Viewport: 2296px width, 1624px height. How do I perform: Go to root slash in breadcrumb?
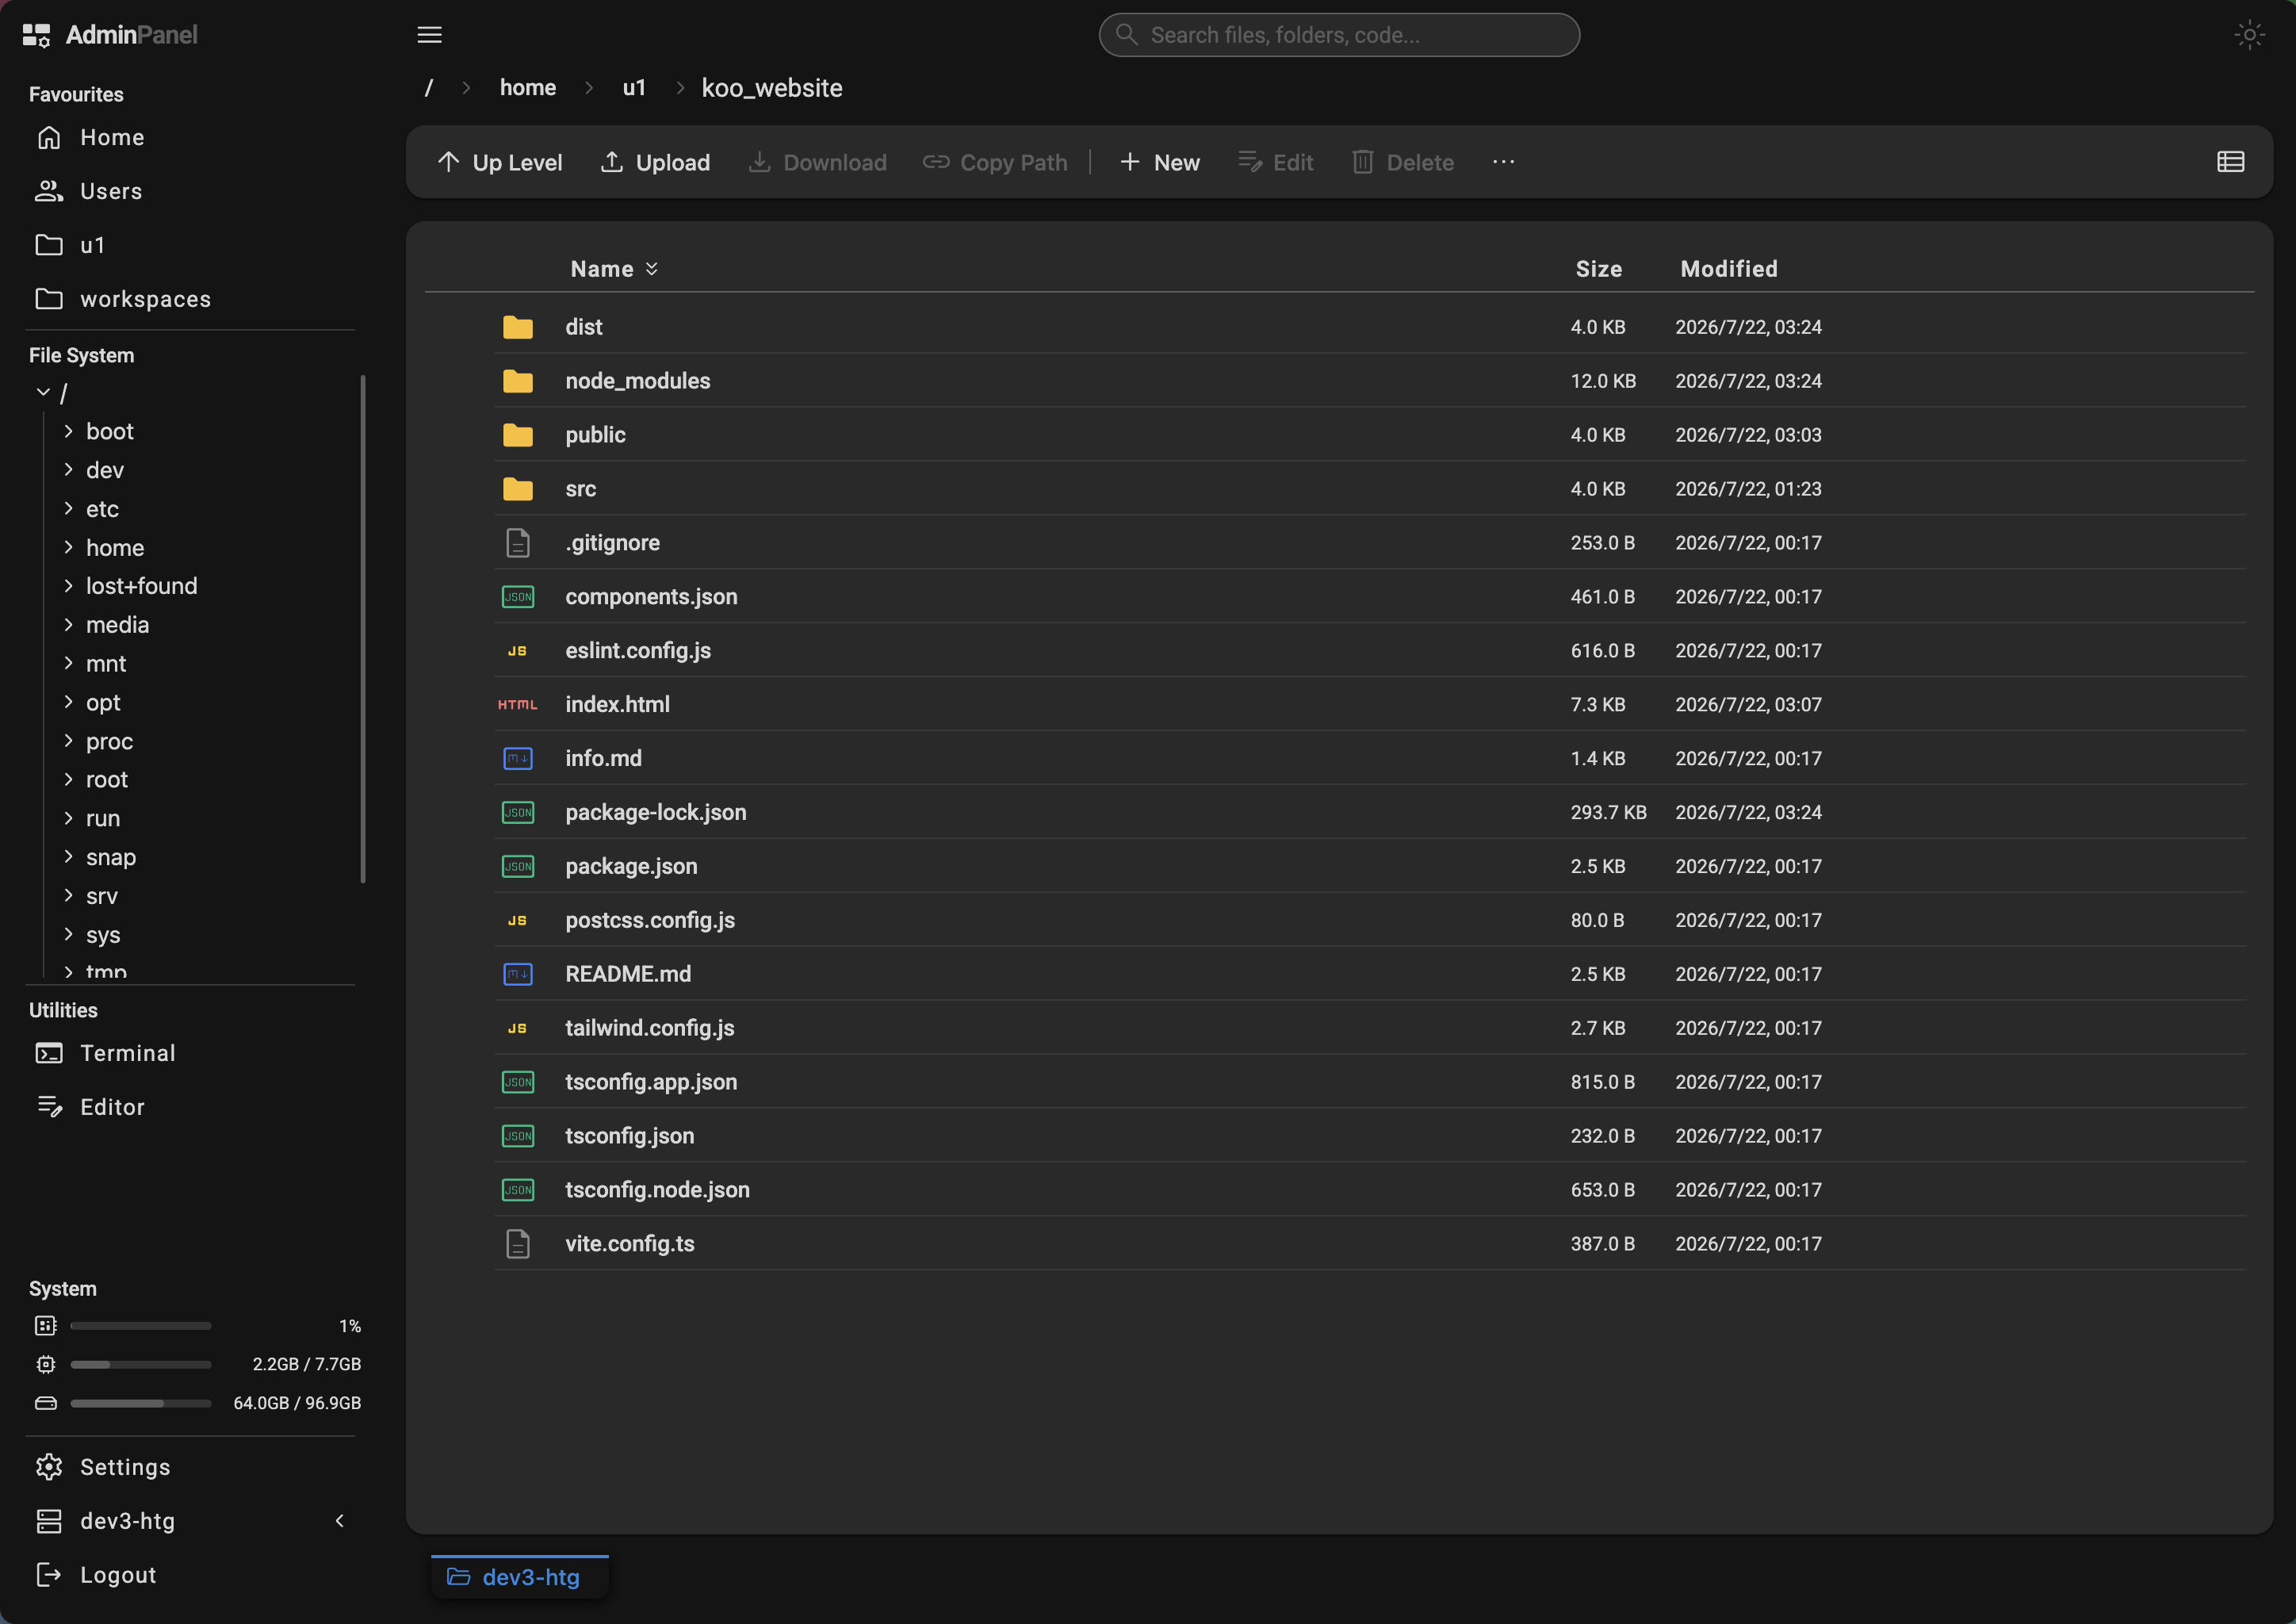pyautogui.click(x=429, y=88)
